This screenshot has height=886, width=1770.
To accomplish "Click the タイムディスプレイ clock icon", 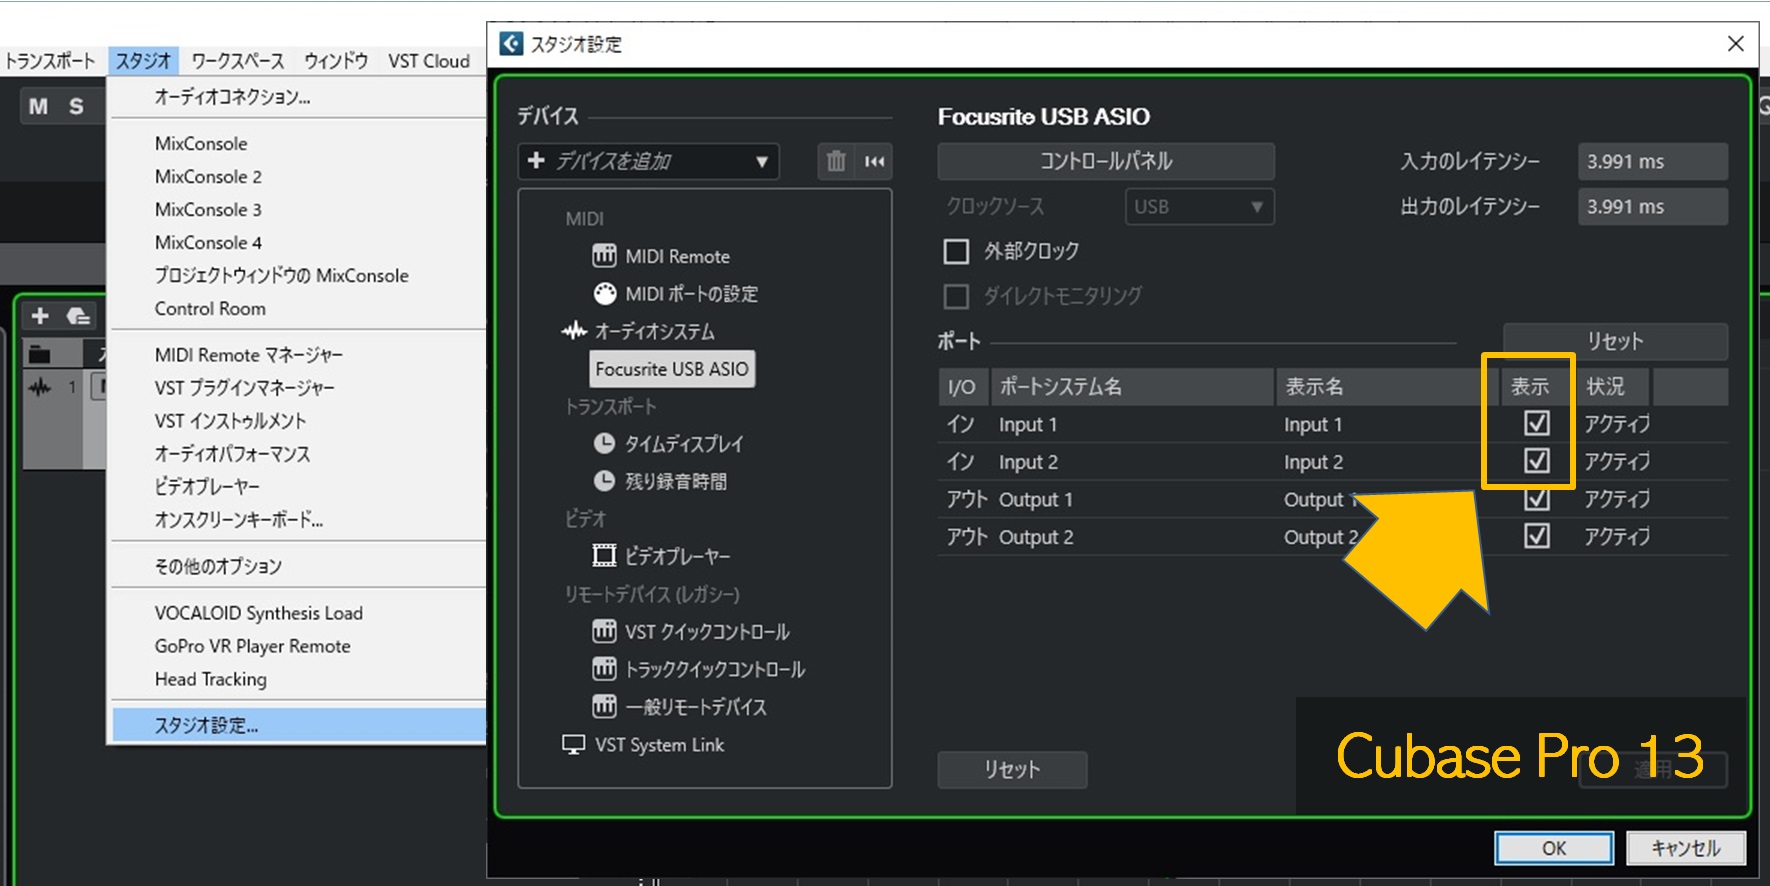I will (x=604, y=443).
